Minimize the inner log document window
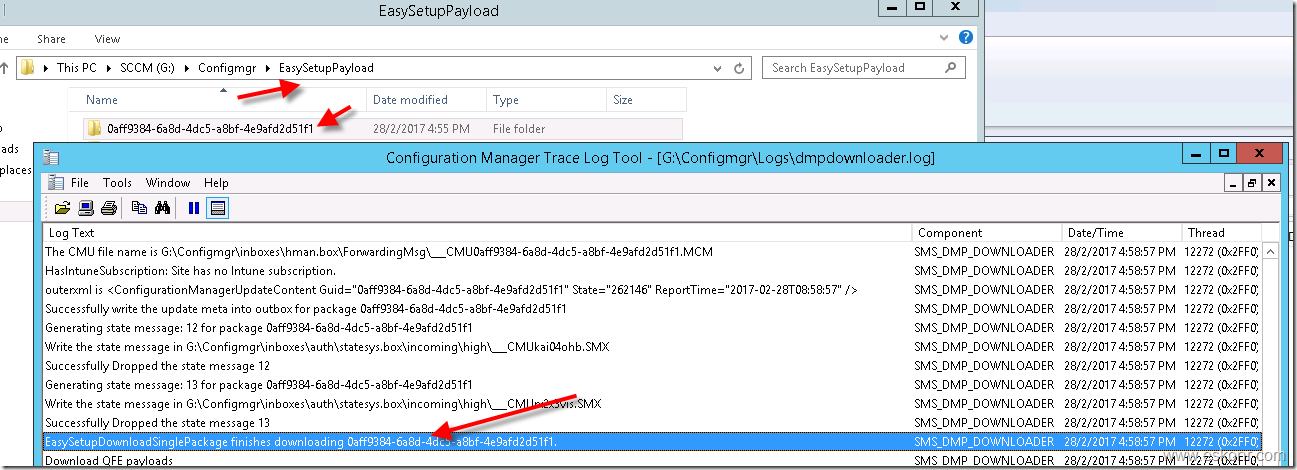The image size is (1297, 470). click(1234, 183)
